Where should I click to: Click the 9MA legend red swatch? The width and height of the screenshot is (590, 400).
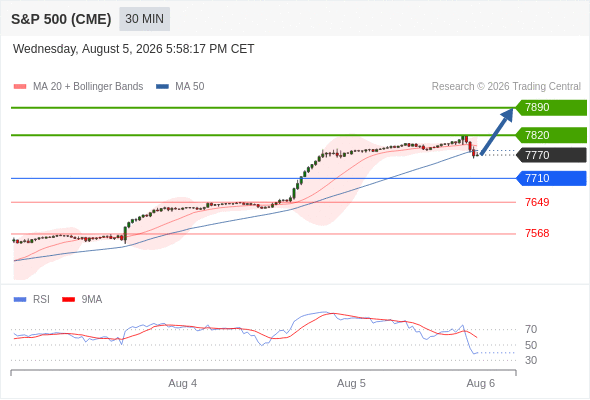(68, 300)
